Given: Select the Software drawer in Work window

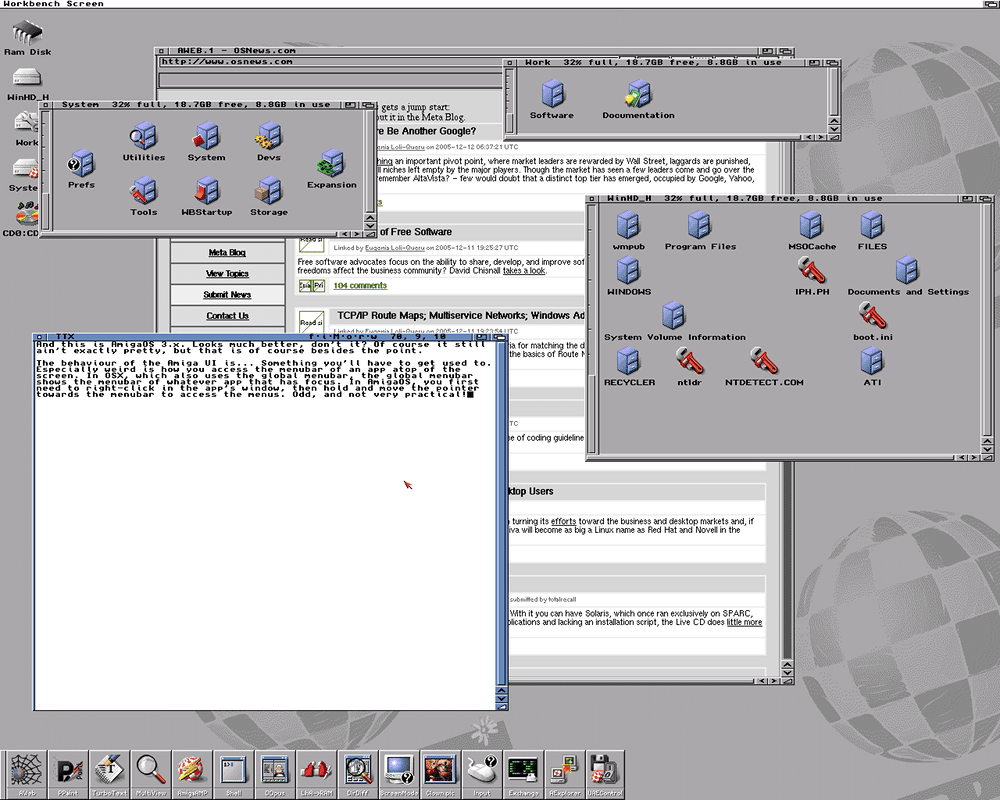Looking at the screenshot, I should tap(552, 100).
